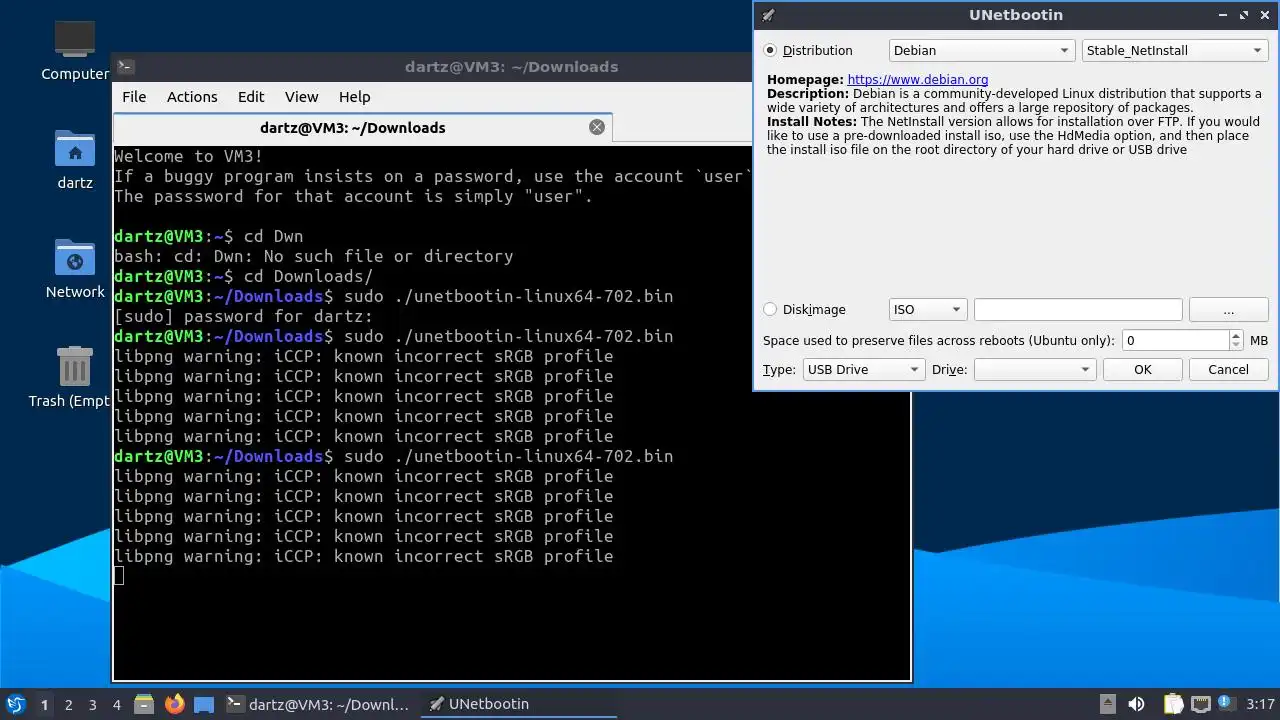Switch to virtual desktop 4
1280x720 pixels.
[116, 704]
